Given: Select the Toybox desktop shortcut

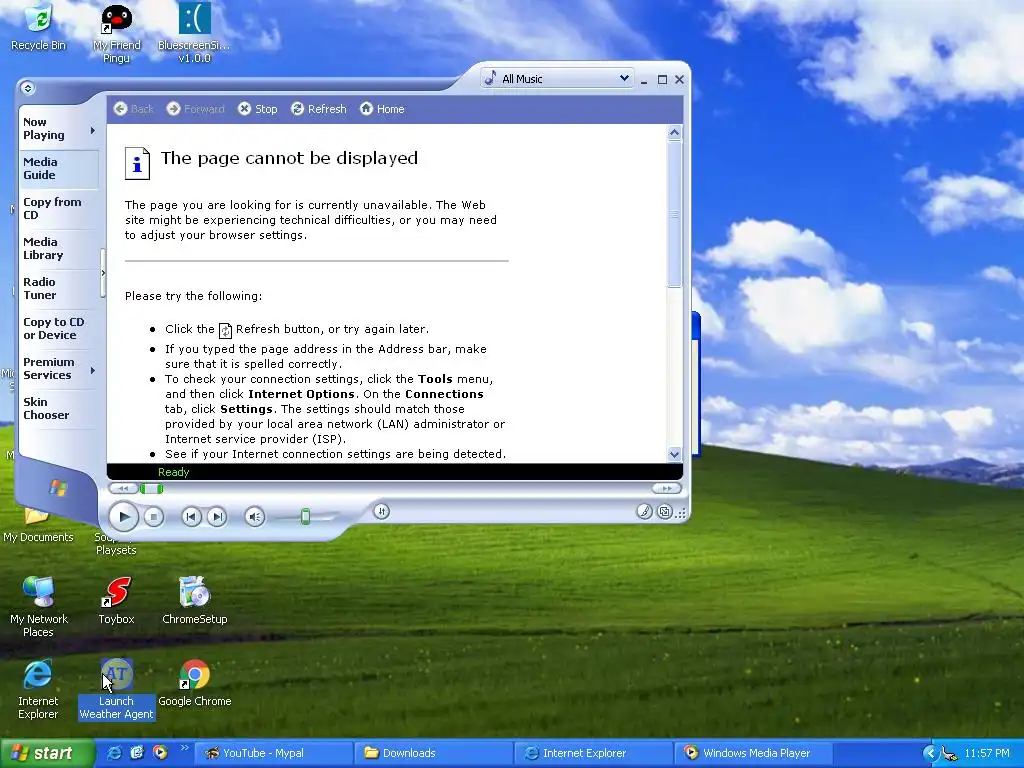Looking at the screenshot, I should 116,601.
